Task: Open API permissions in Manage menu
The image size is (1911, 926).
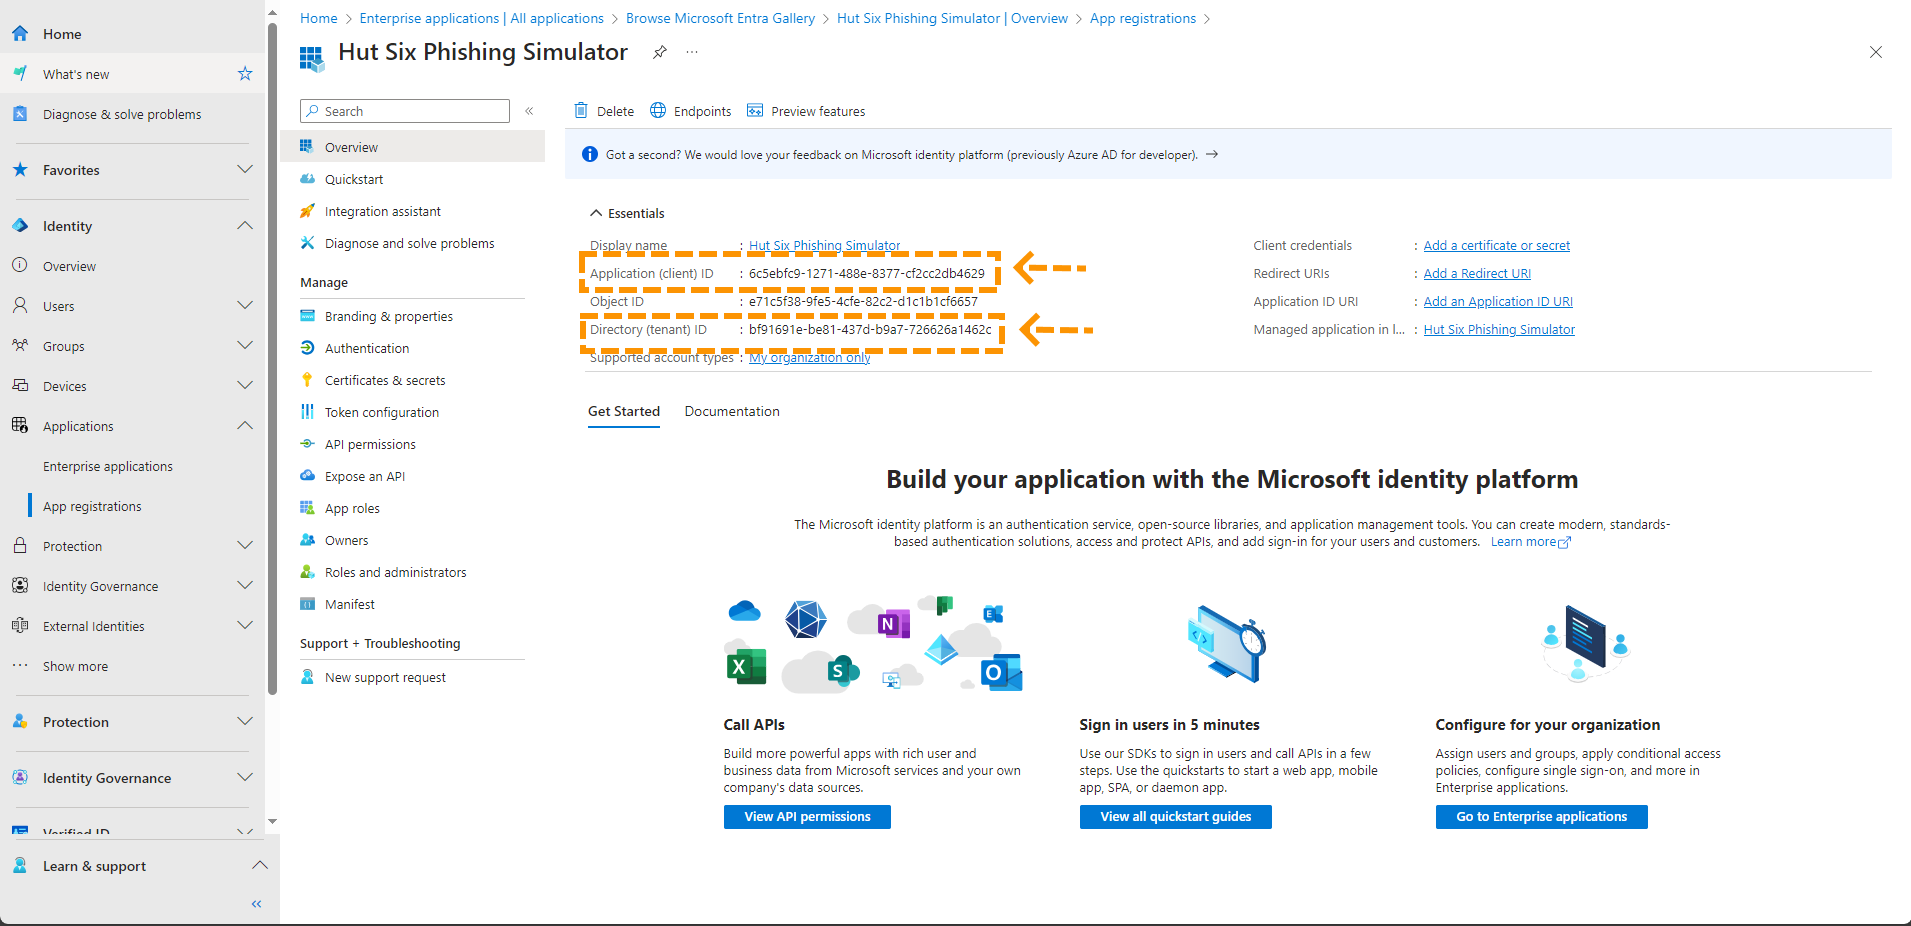Action: click(369, 444)
